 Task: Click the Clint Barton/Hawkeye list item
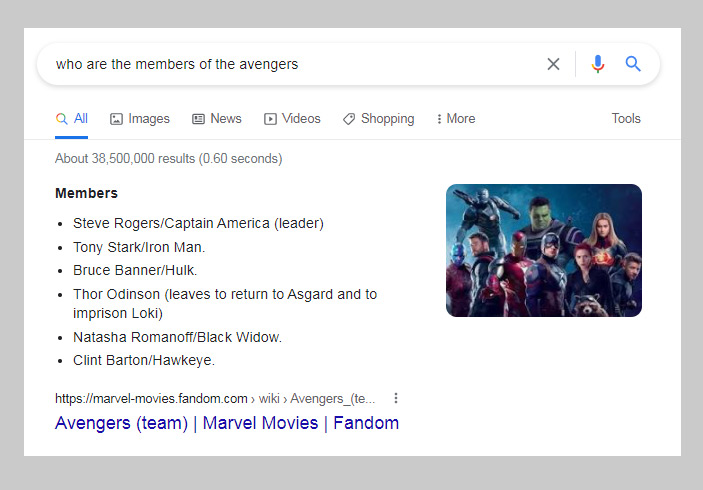click(144, 360)
